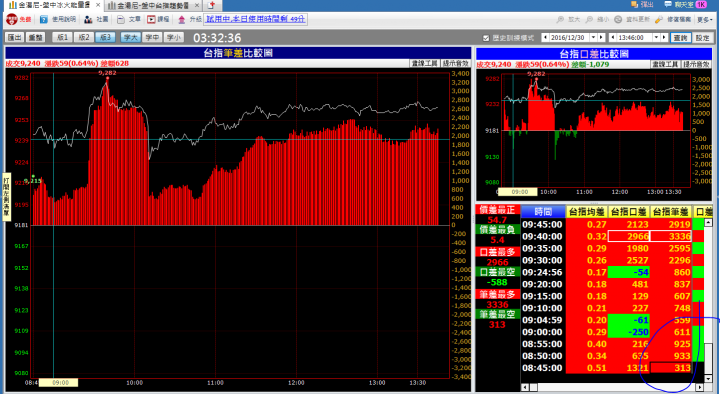Click the date field 2016/12/30

pos(569,38)
